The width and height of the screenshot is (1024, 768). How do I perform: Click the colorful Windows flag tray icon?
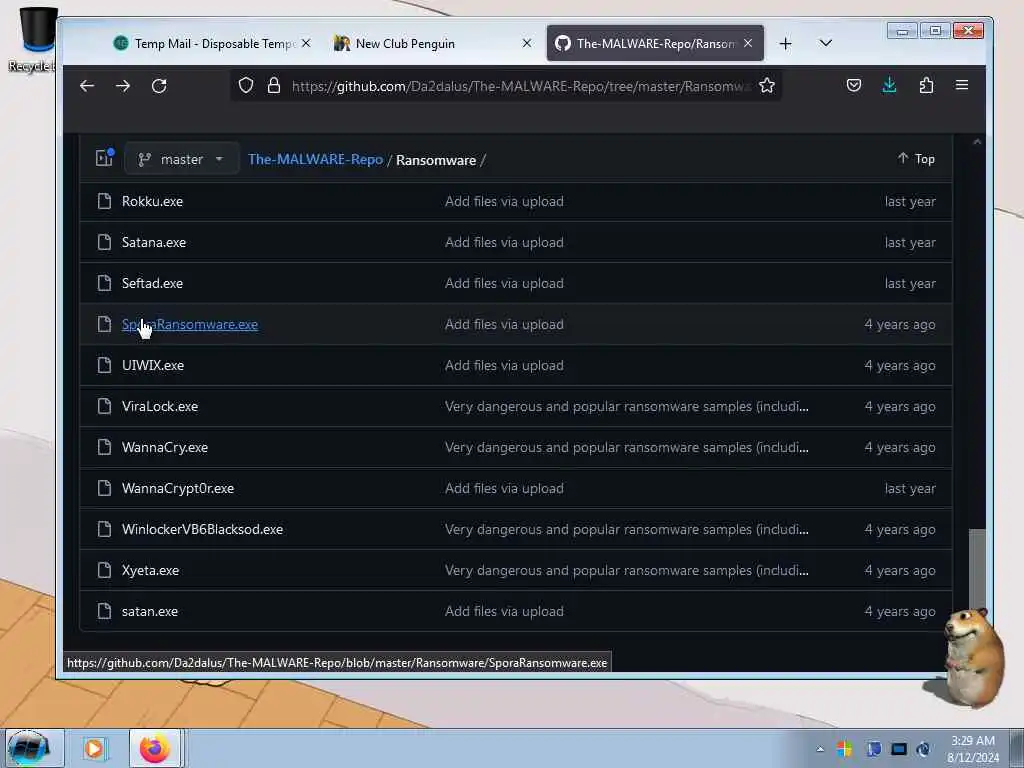[x=844, y=749]
